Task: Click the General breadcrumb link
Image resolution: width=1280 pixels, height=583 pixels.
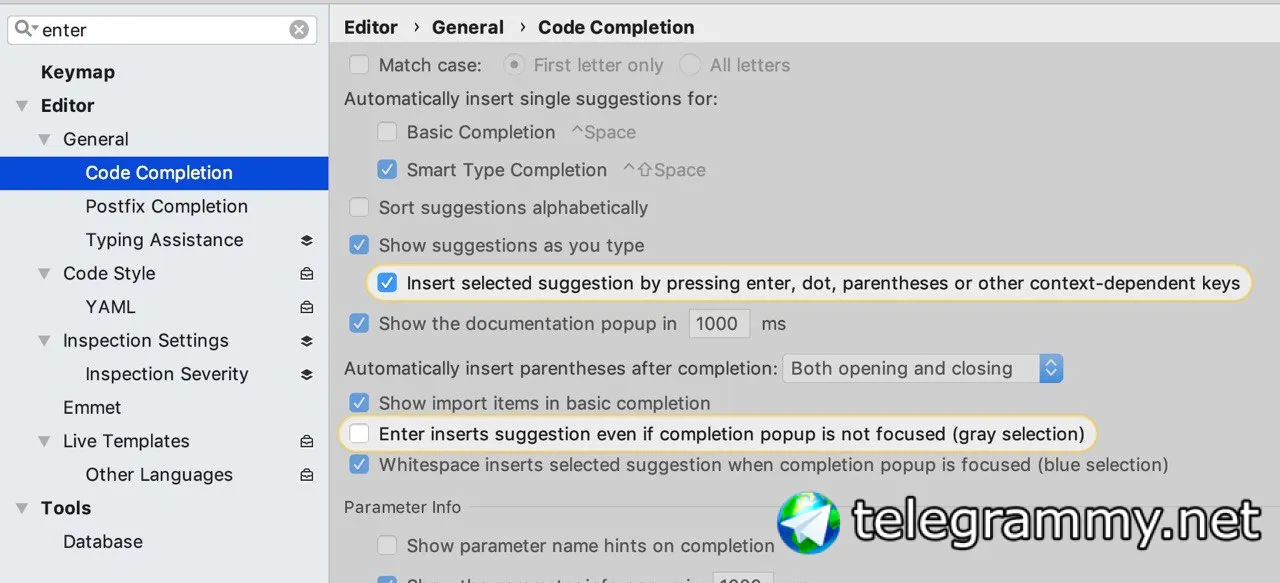Action: tap(467, 27)
